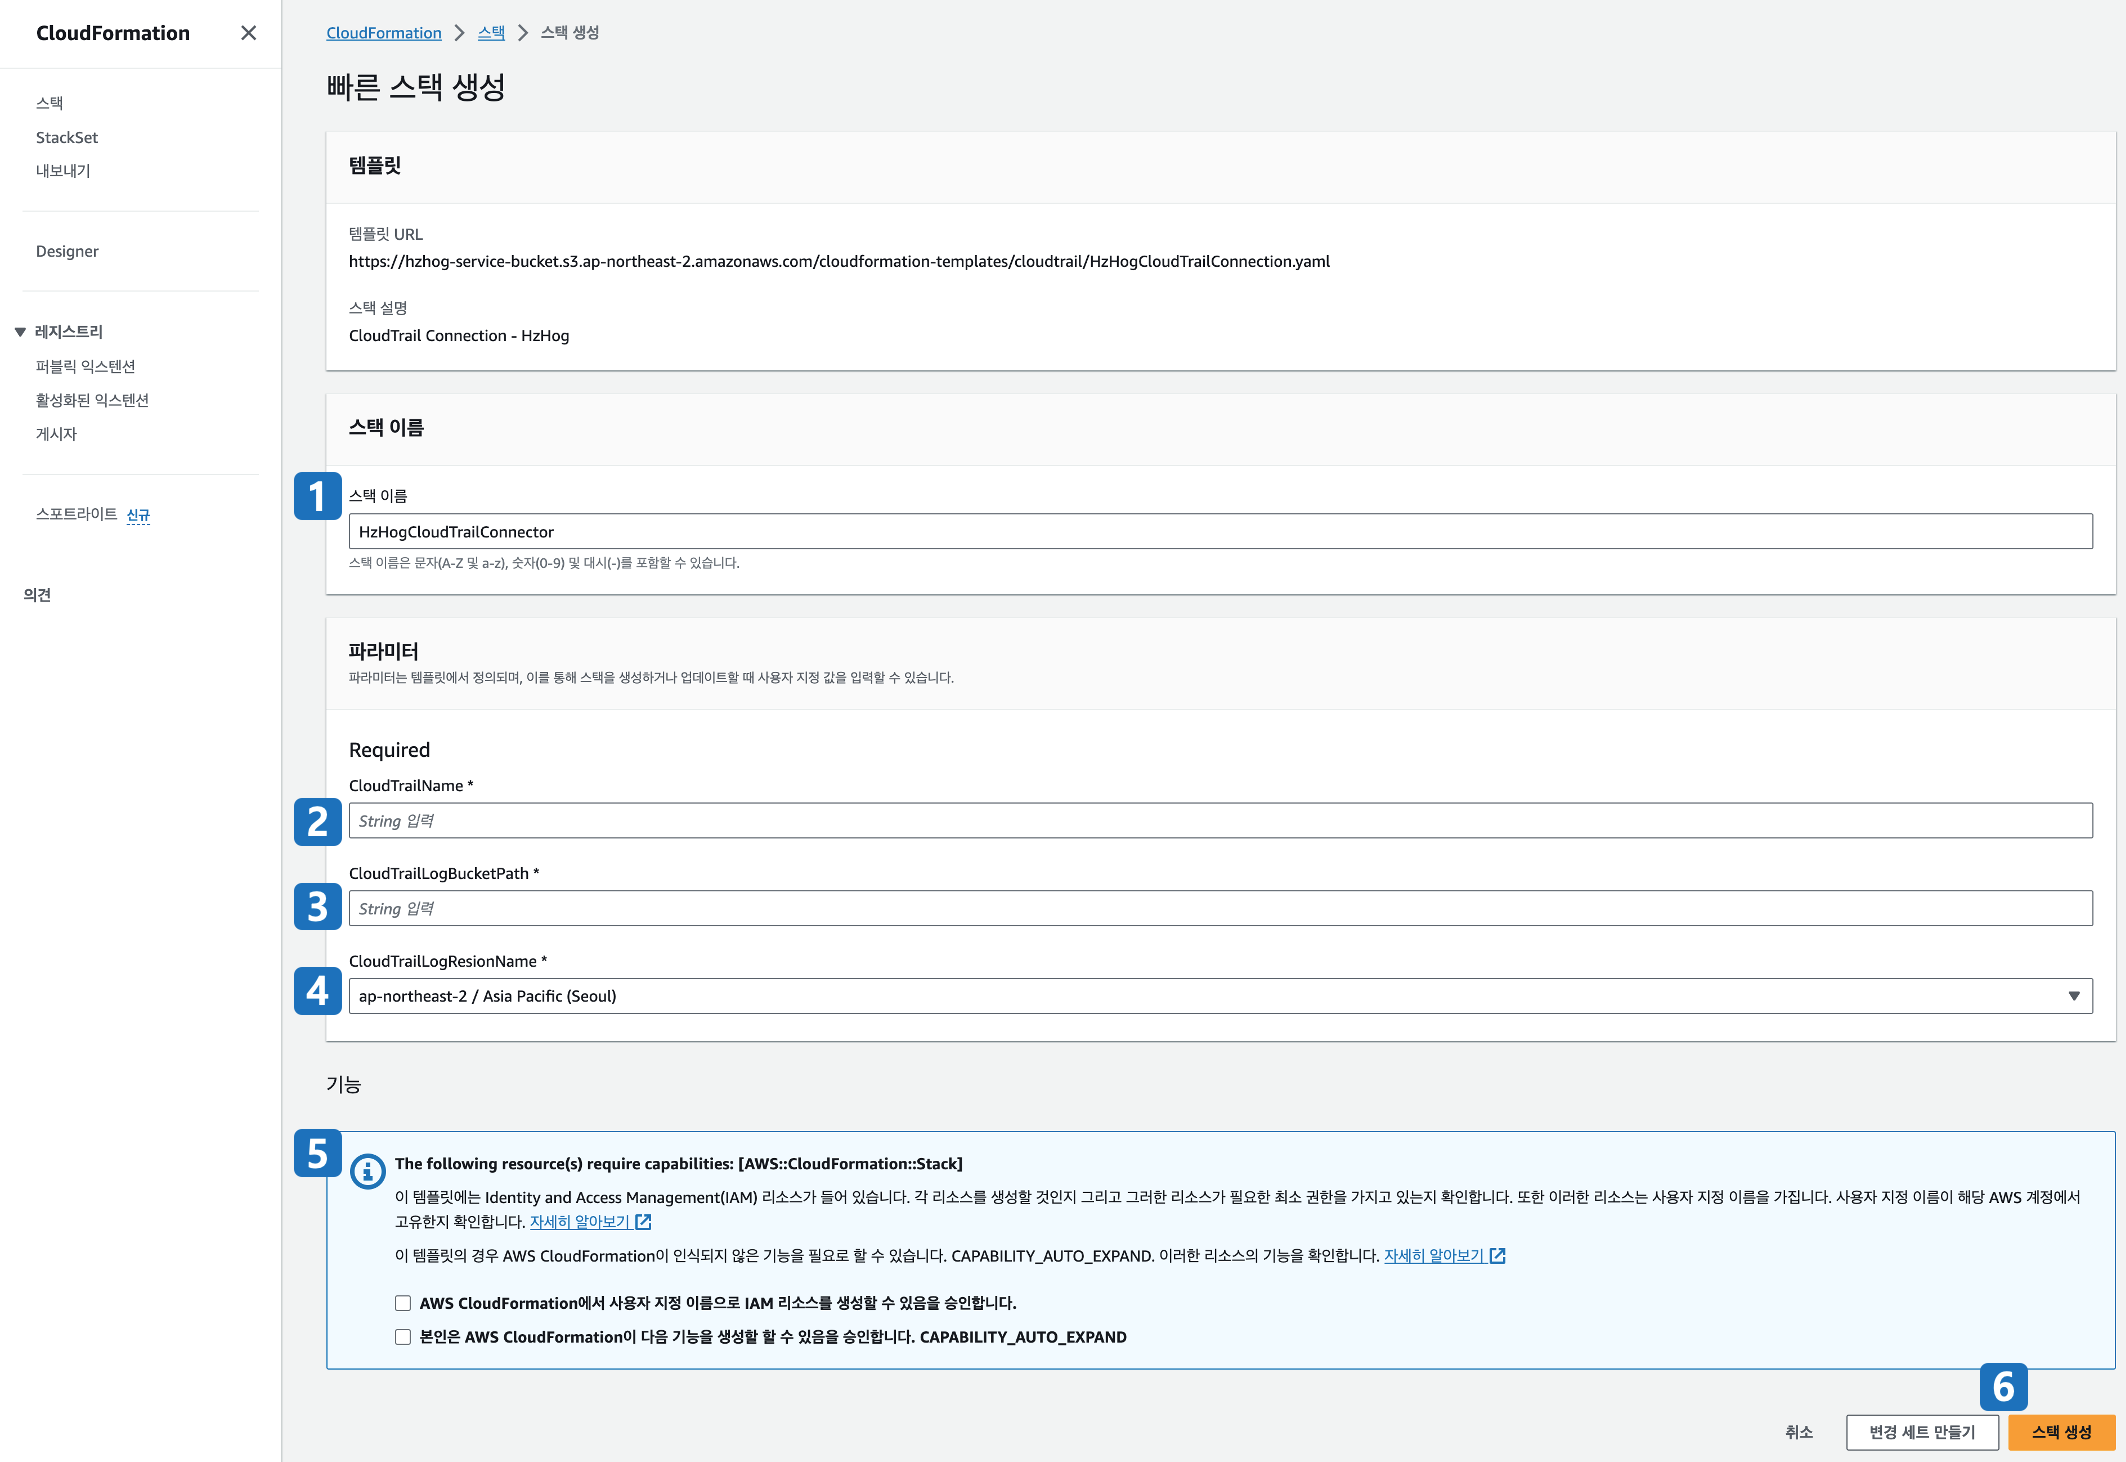The image size is (2126, 1462).
Task: Click the 변경 세트 만들기 button
Action: coord(1922,1432)
